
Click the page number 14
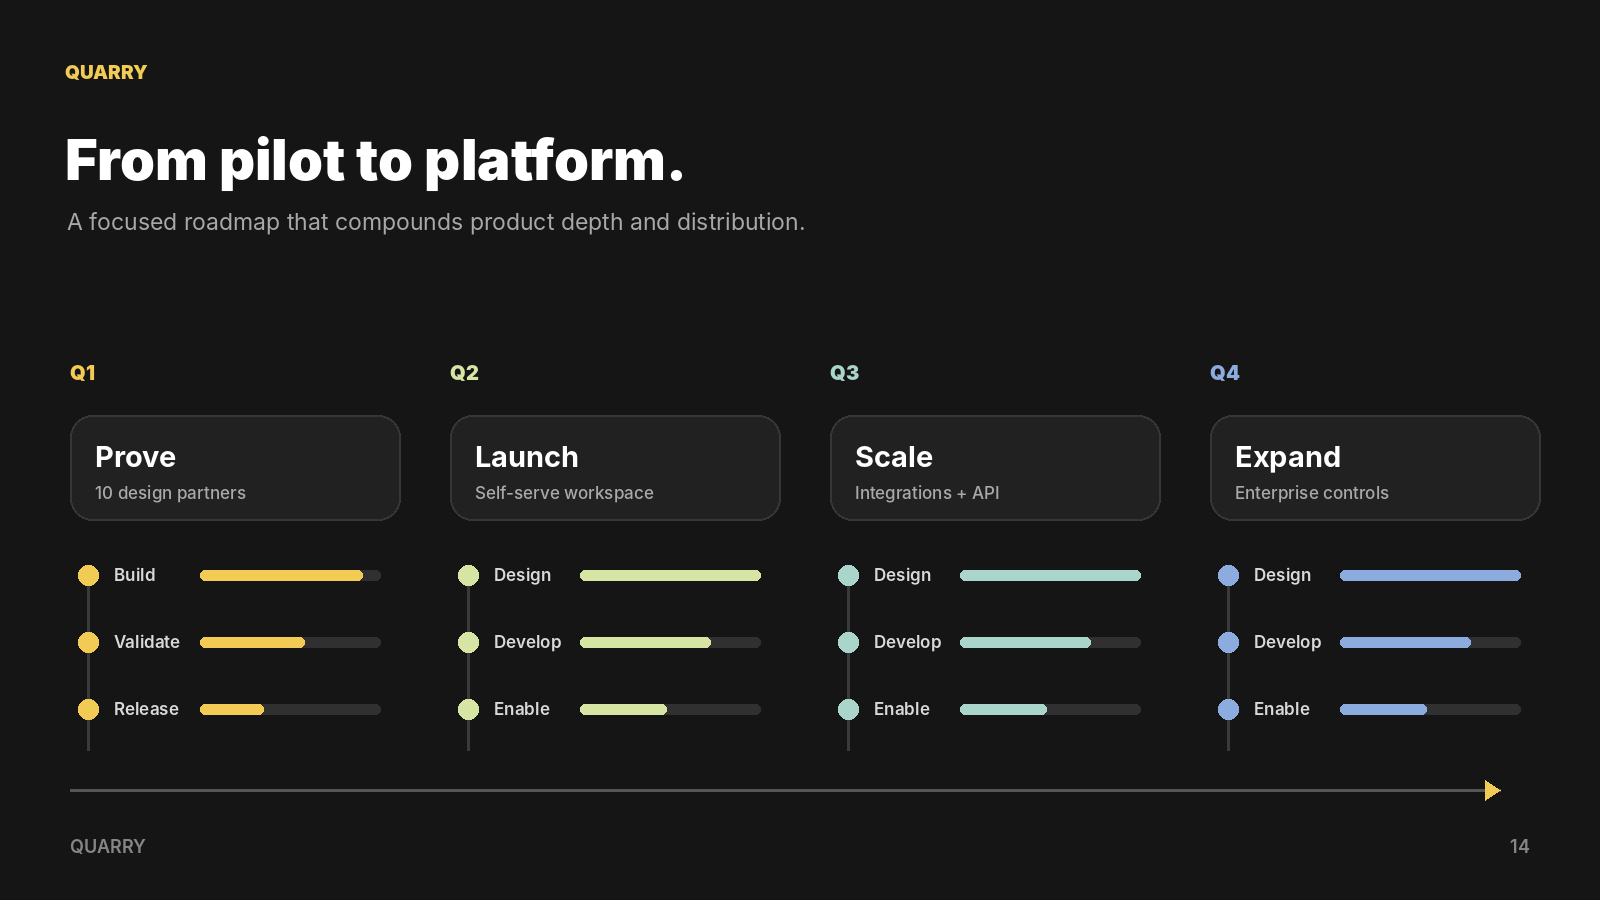pos(1519,846)
